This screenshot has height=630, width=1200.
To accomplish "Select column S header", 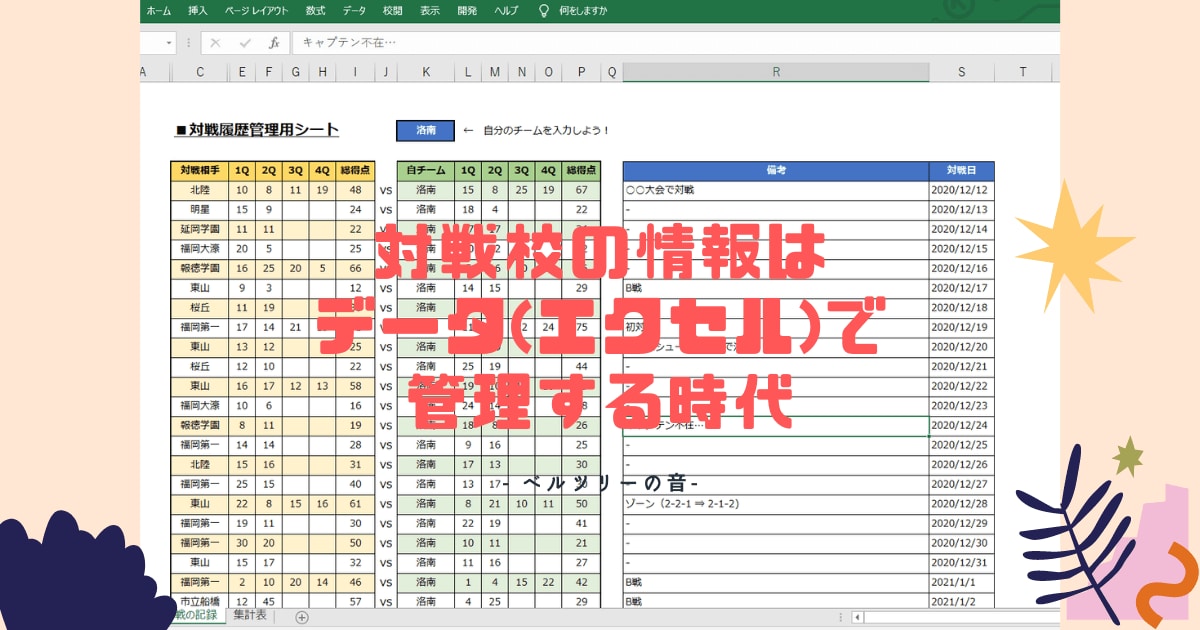I will tap(962, 72).
